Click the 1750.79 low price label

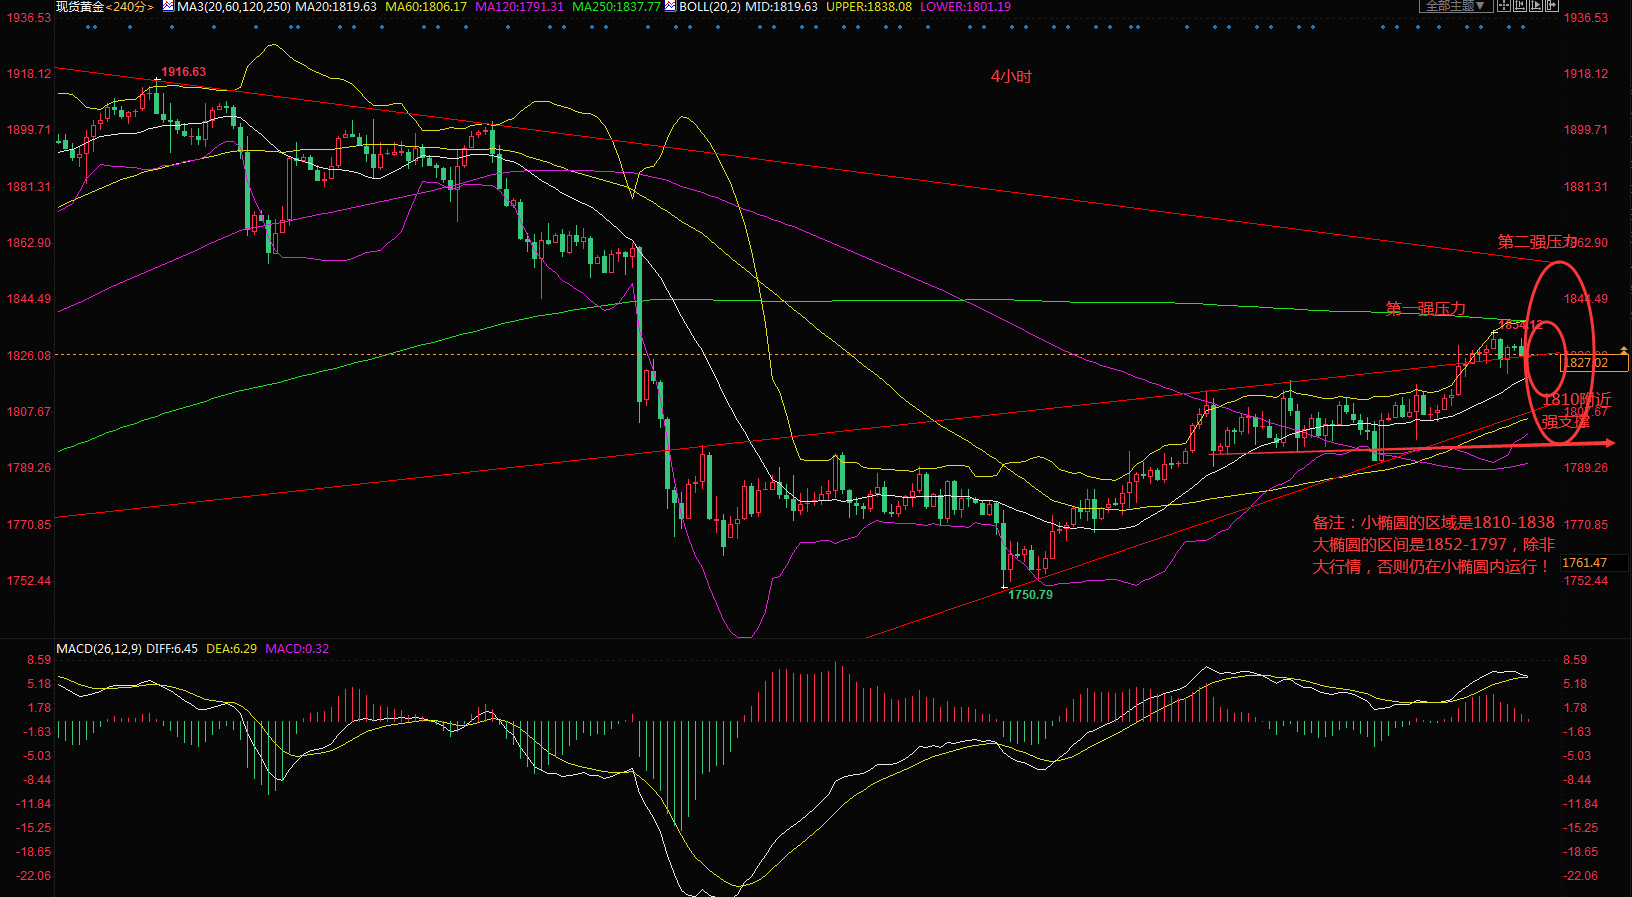coord(1030,595)
